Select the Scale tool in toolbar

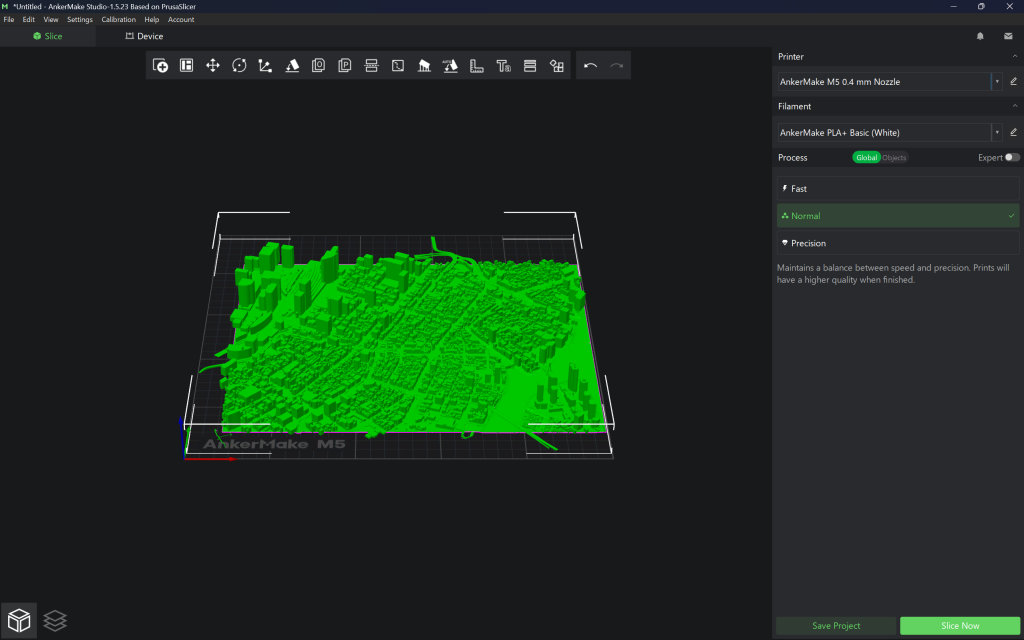coord(265,65)
